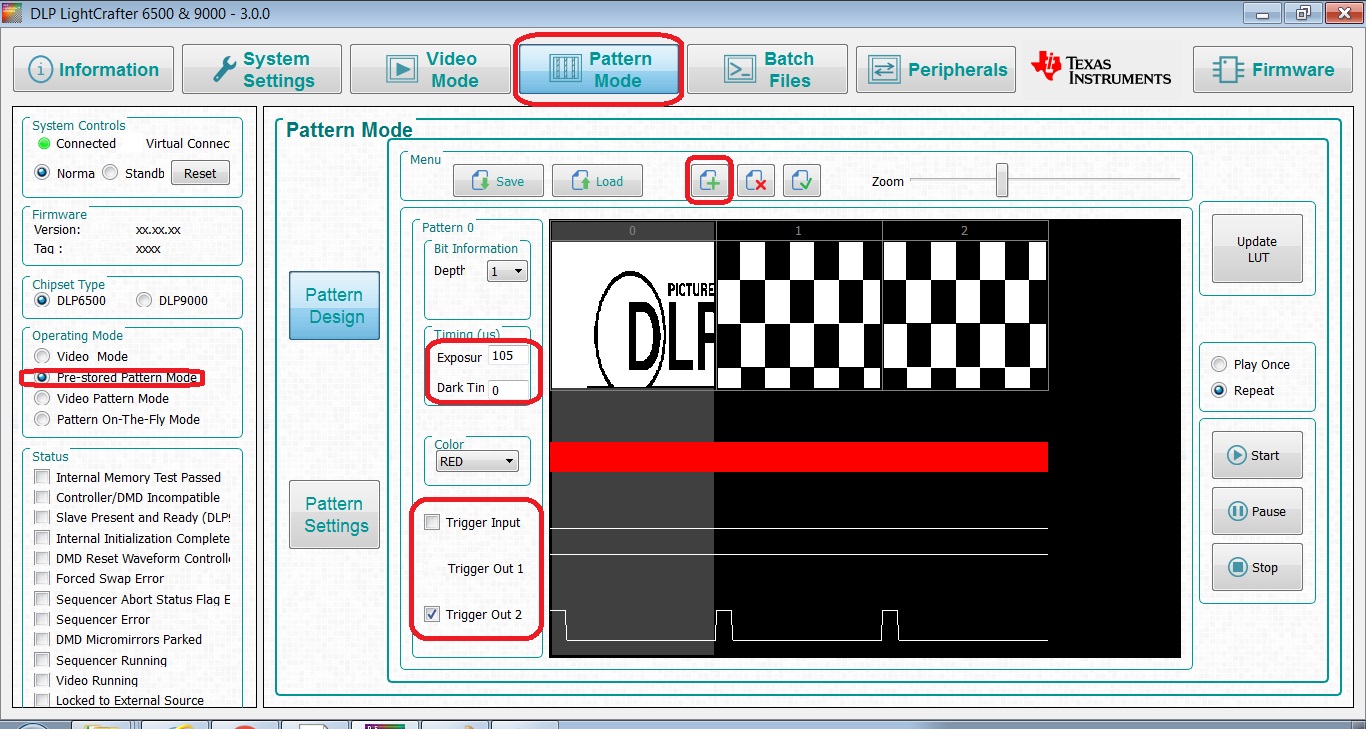The height and width of the screenshot is (729, 1366).
Task: Click pattern column header 2
Action: pos(965,231)
